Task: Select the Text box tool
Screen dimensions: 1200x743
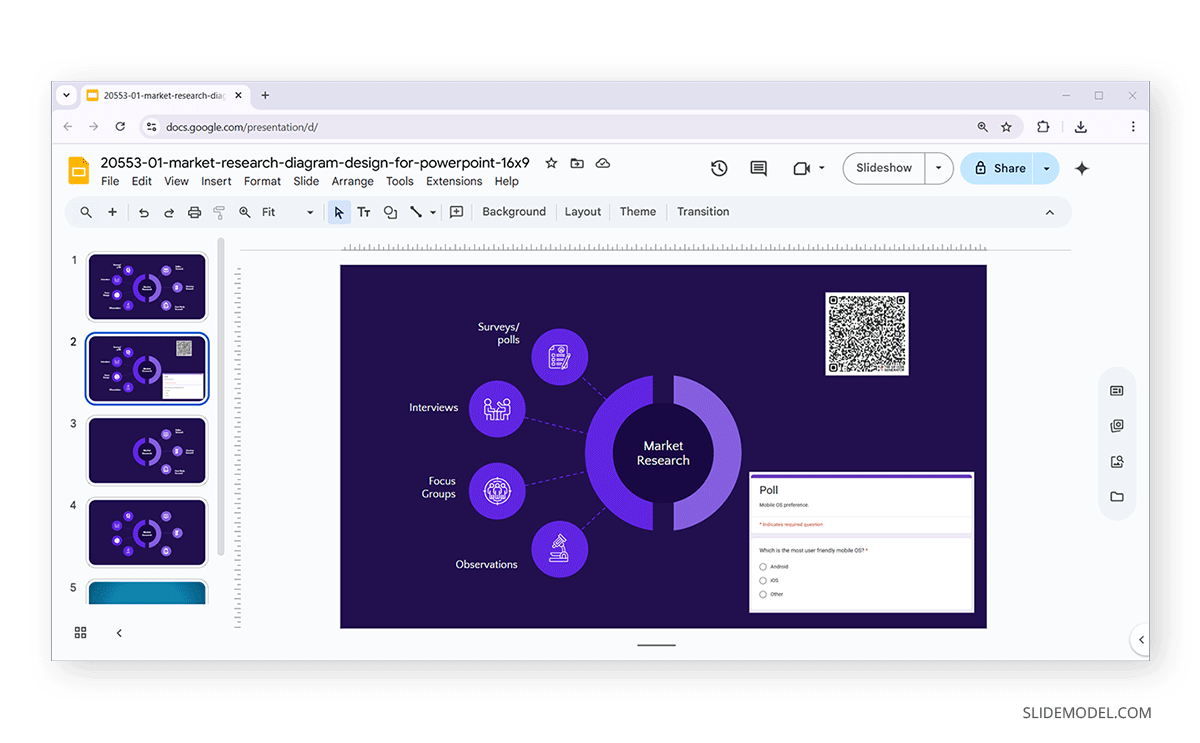Action: tap(363, 212)
